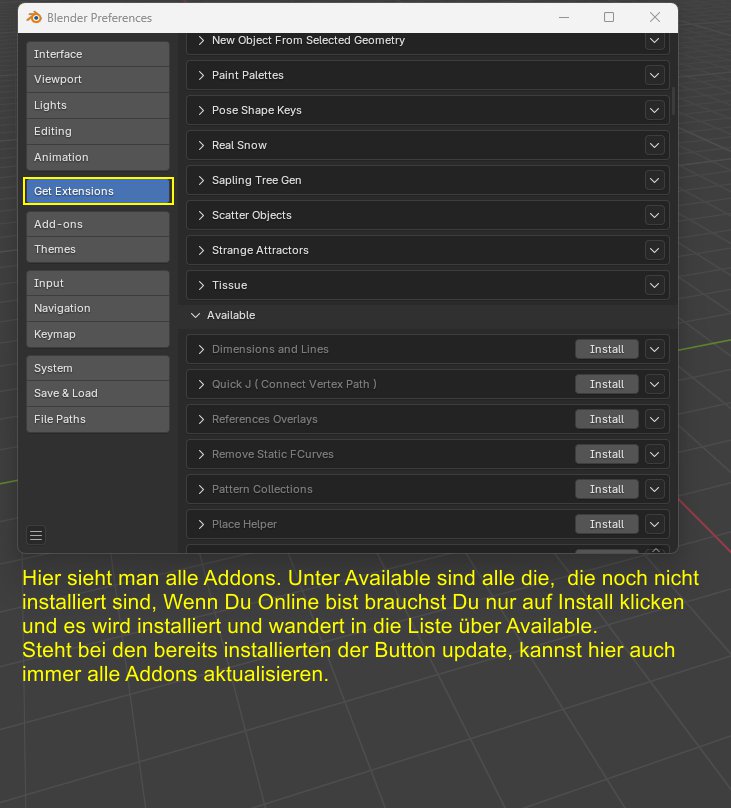Close the Blender Preferences window
This screenshot has width=731, height=808.
(655, 17)
